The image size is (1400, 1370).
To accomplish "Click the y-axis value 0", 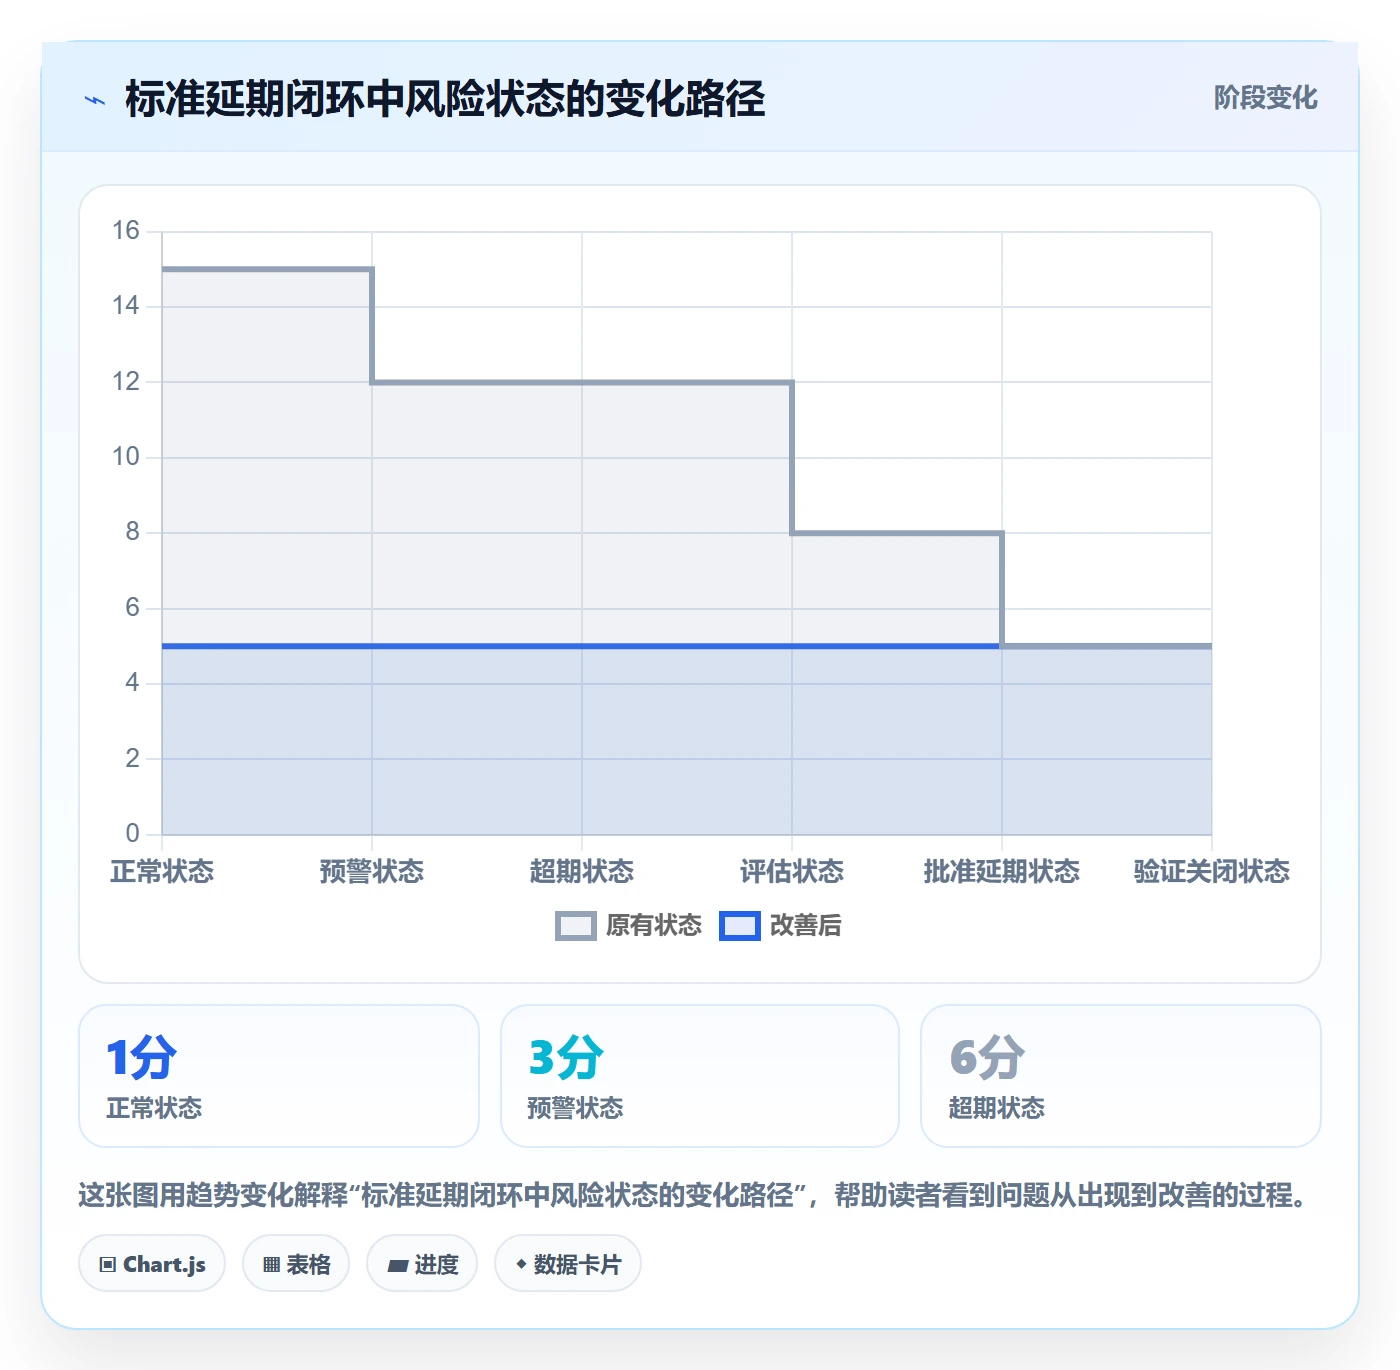I will point(132,834).
